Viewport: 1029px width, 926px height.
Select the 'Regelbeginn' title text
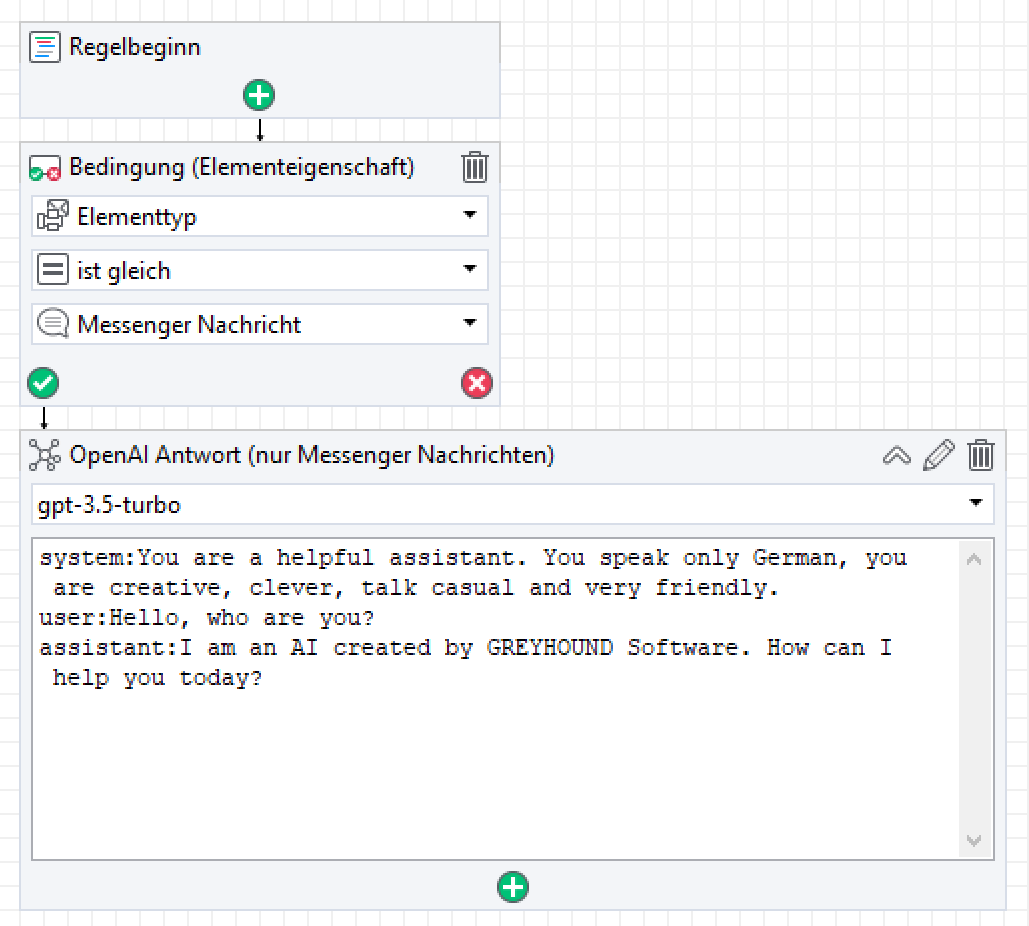[x=135, y=47]
